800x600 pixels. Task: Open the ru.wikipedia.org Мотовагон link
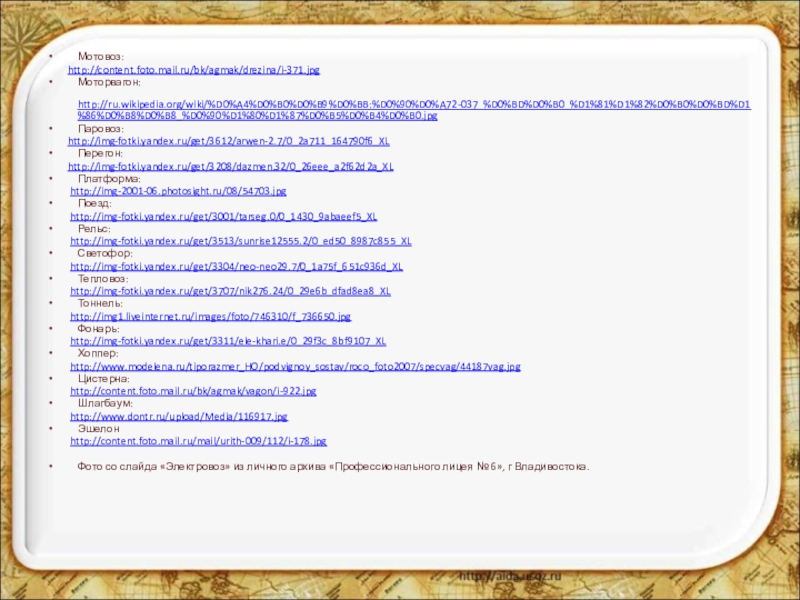pyautogui.click(x=414, y=110)
